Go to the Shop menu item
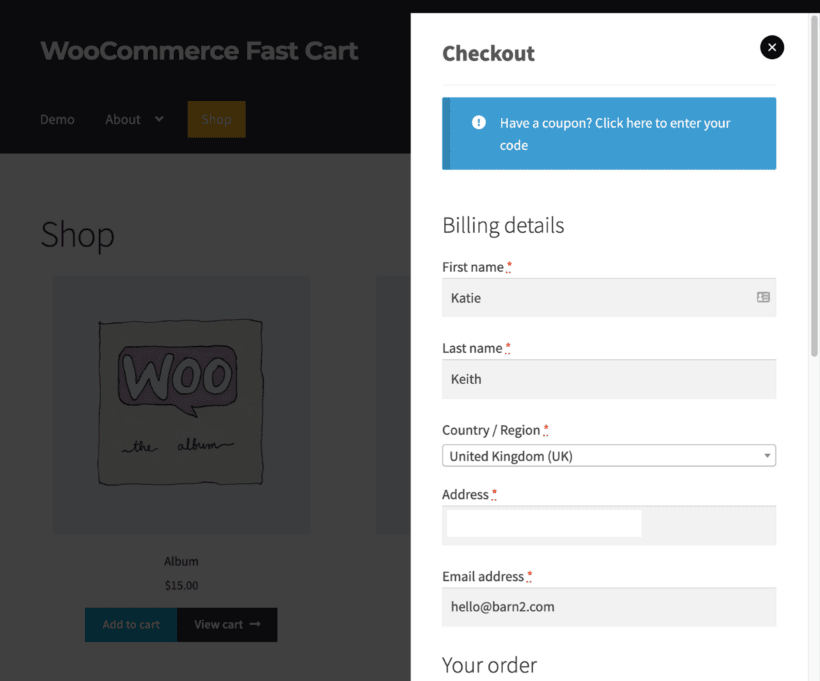The image size is (820, 681). [x=216, y=119]
